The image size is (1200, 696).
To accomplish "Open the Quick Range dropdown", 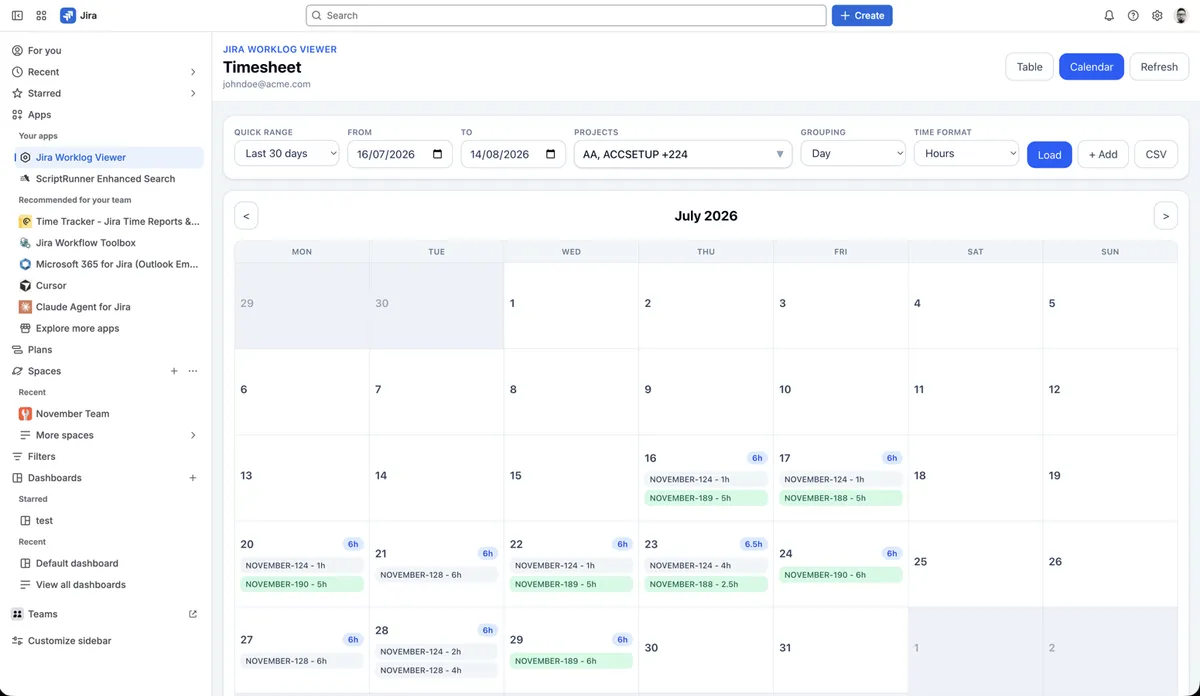I will point(287,154).
